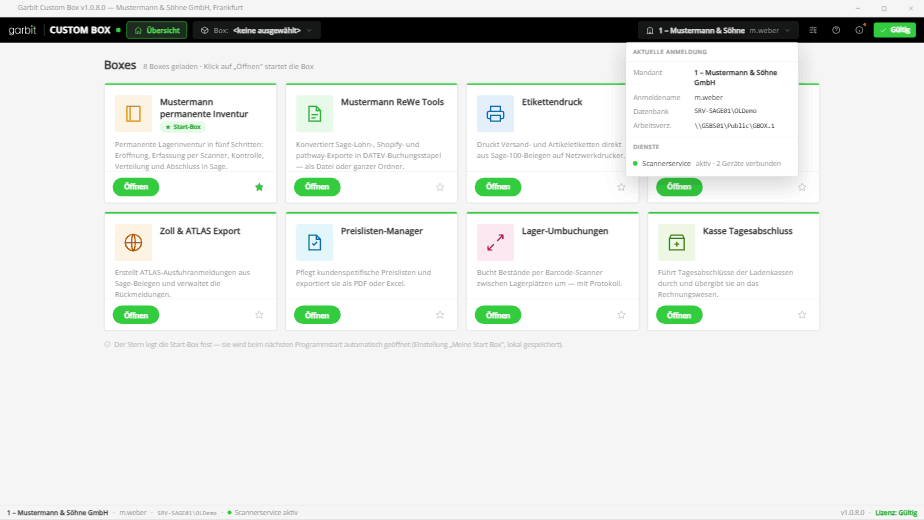Click the green status dot after CUSTOM BOX

[118, 30]
